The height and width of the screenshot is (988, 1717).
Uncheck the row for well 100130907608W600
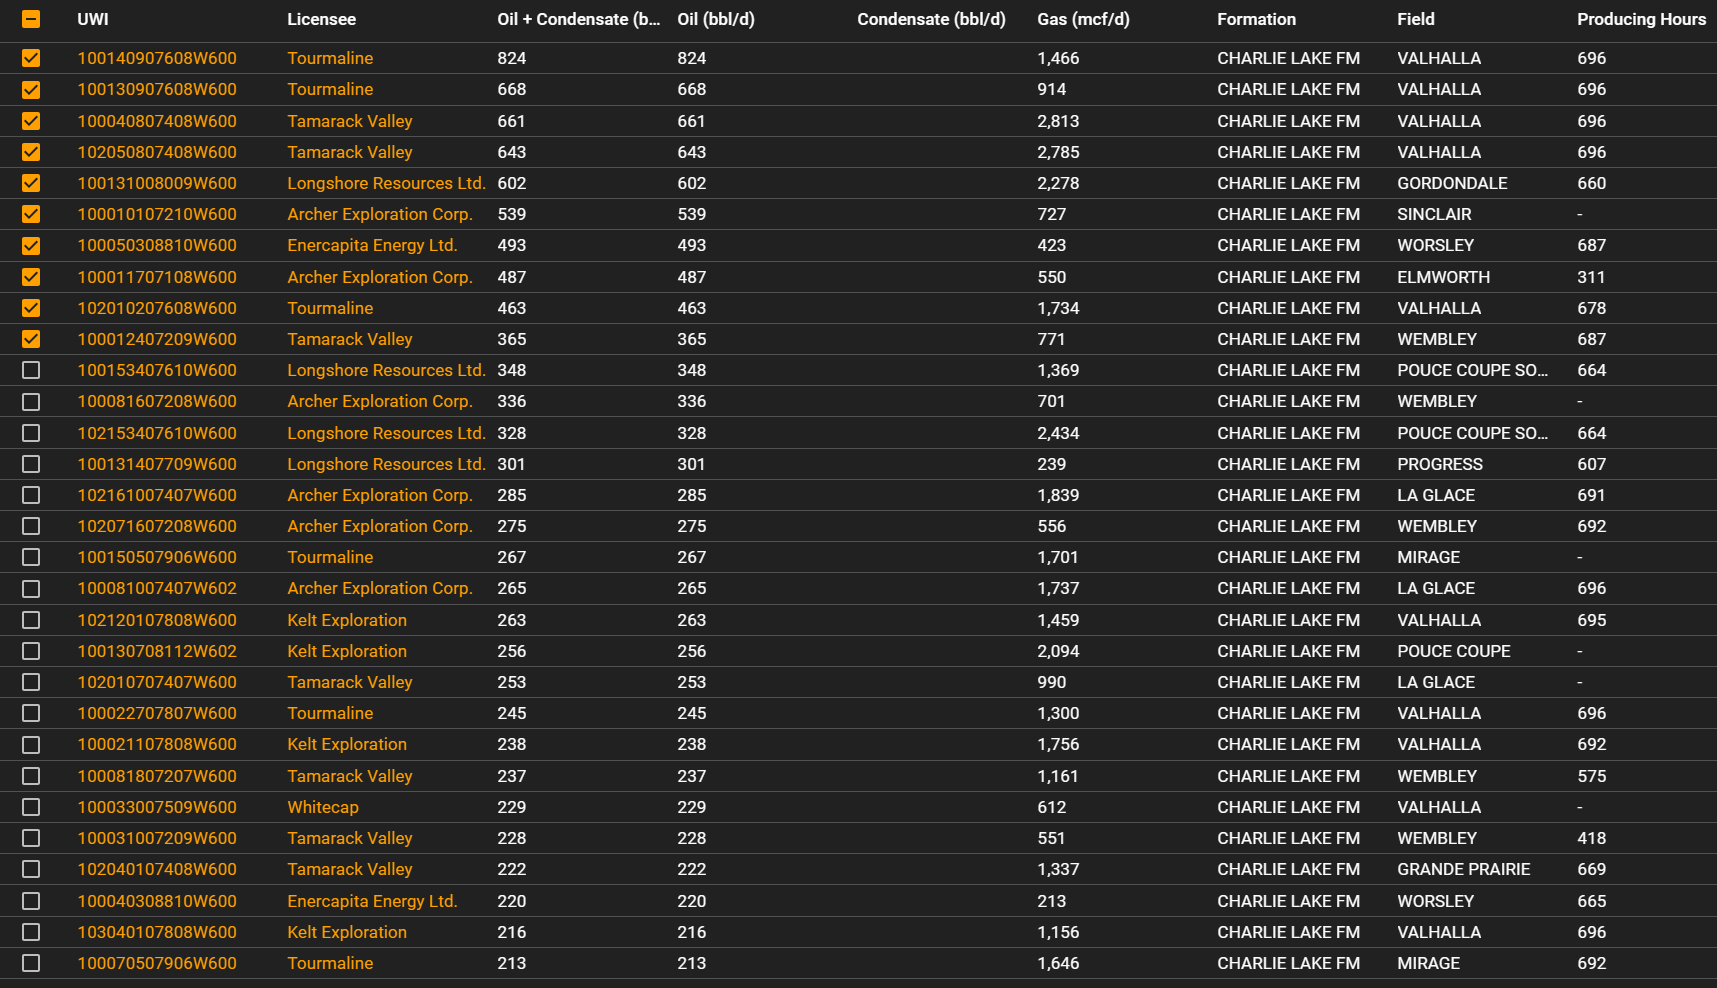click(x=31, y=89)
